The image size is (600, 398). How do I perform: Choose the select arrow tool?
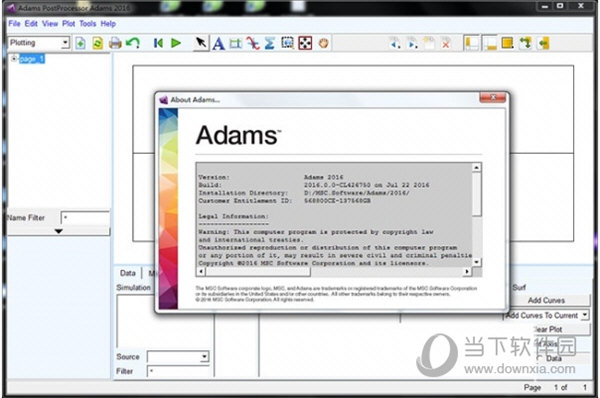(x=201, y=43)
